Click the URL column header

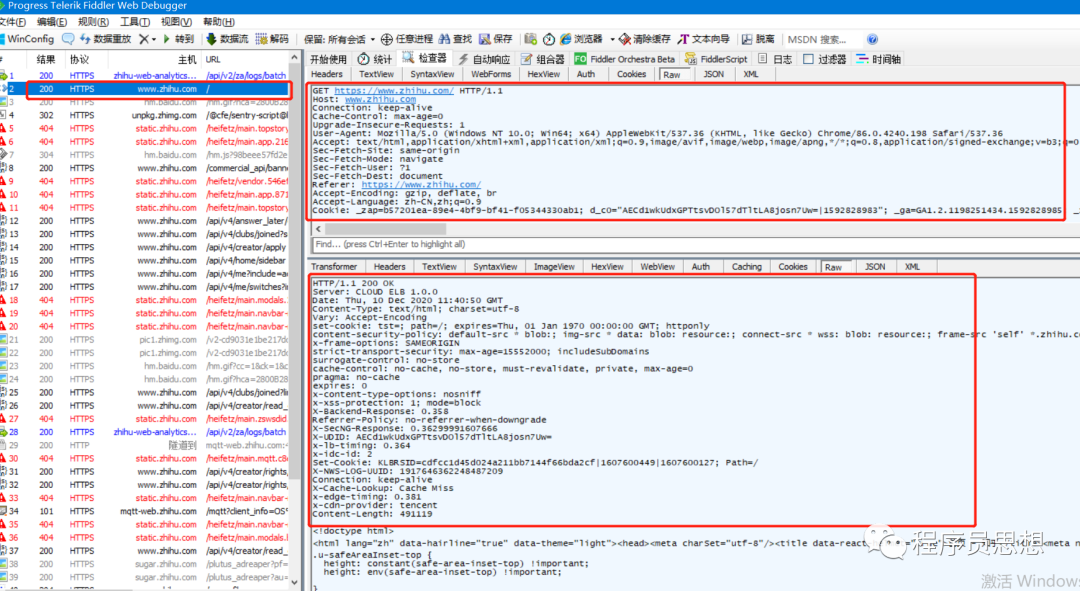pos(245,59)
